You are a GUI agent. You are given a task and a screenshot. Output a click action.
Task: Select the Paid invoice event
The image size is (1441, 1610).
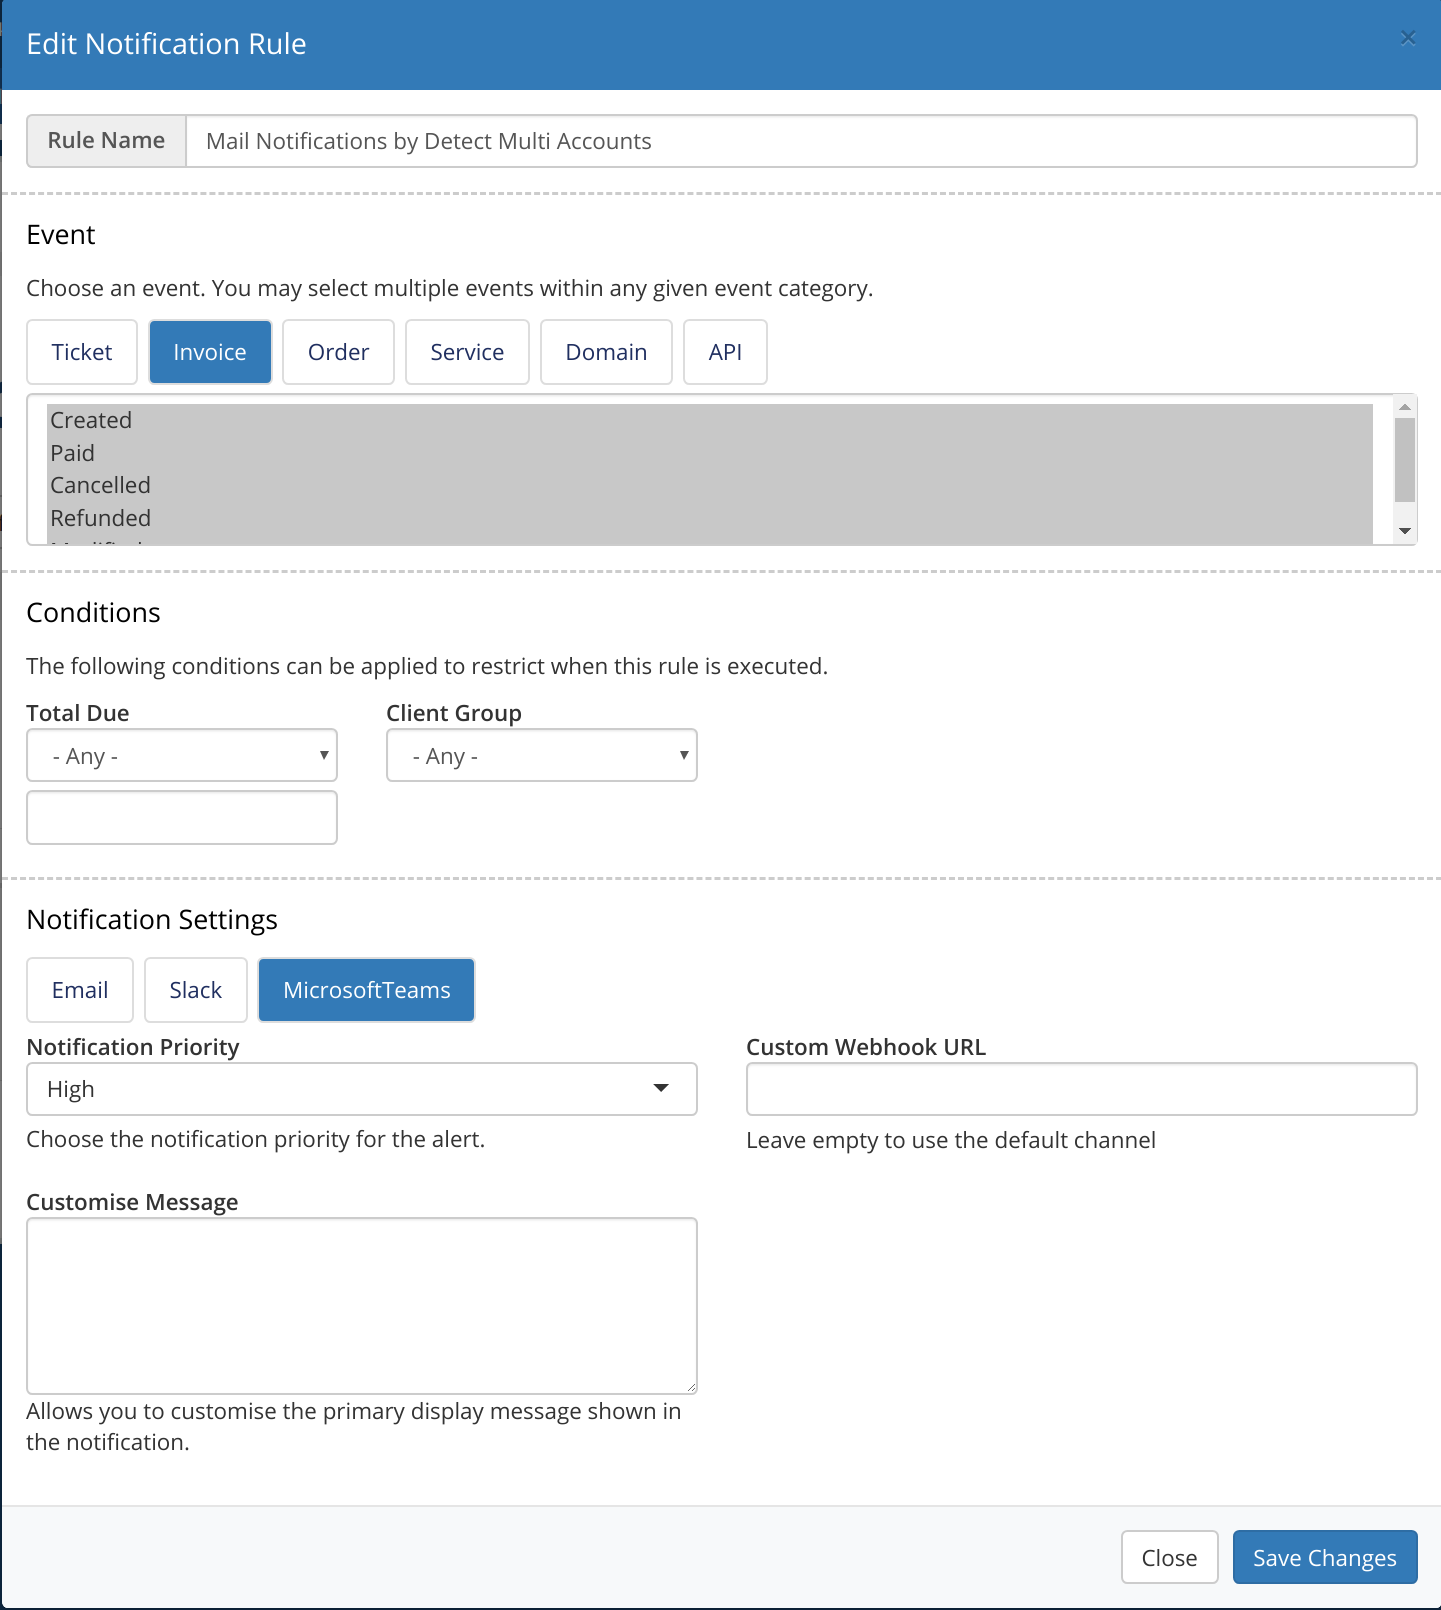pyautogui.click(x=710, y=453)
